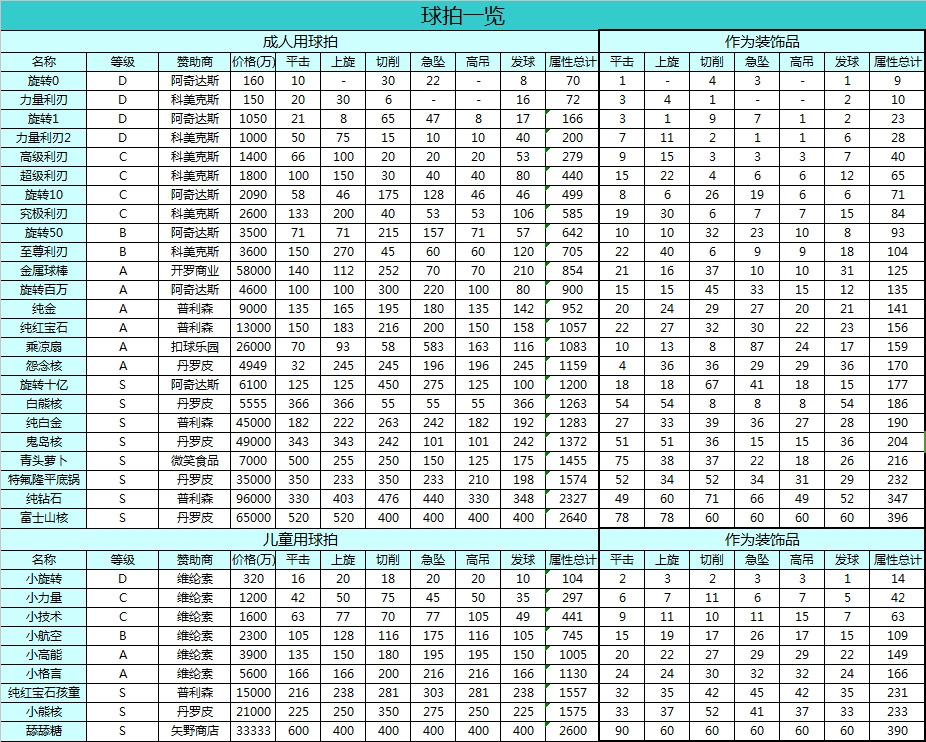Viewport: 926px width, 742px height.
Task: Select the 旋转10 name cell
Action: point(44,194)
